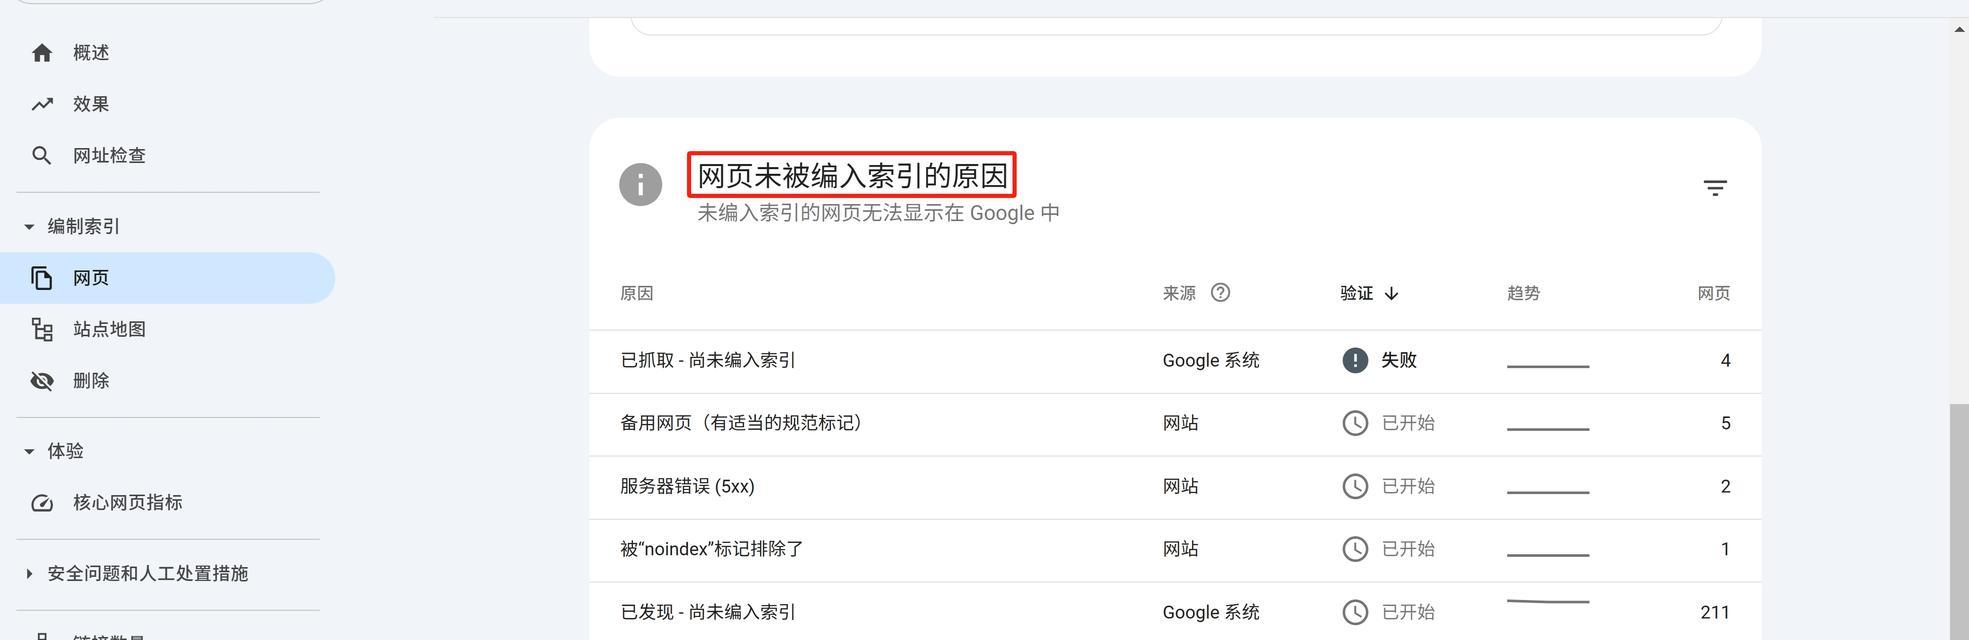Click the 失败 validation status text

point(1399,360)
